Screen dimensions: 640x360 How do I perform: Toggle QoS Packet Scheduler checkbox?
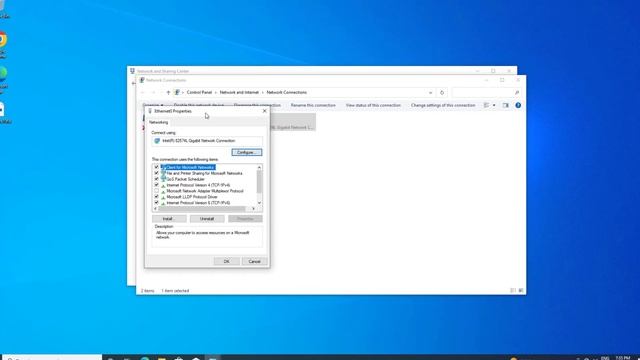(156, 179)
